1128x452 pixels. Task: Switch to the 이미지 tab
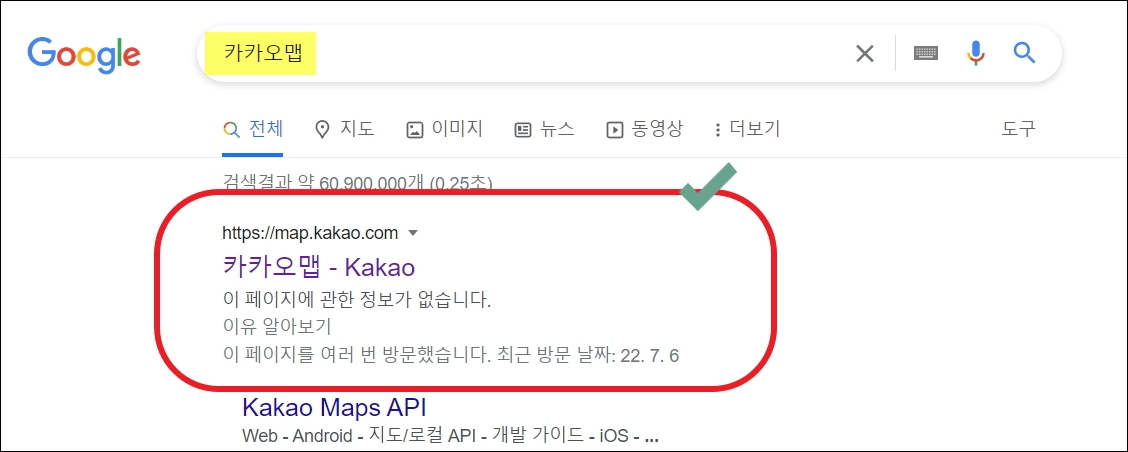pos(444,130)
